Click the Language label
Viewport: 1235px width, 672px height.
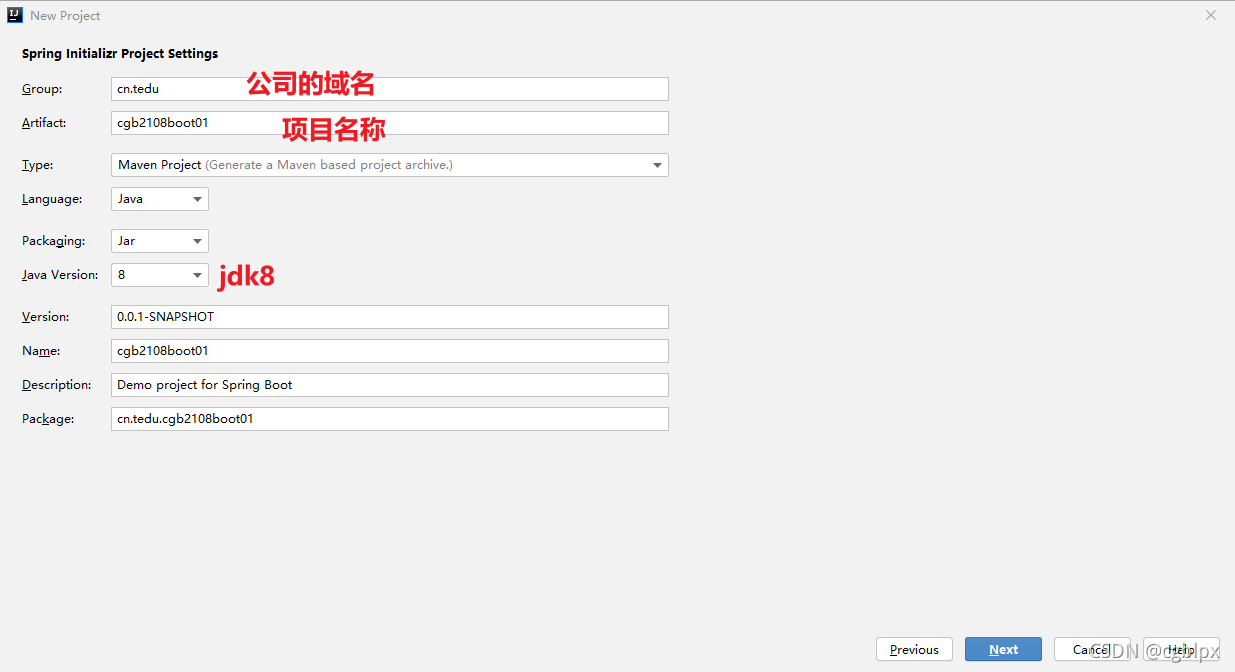[x=52, y=199]
